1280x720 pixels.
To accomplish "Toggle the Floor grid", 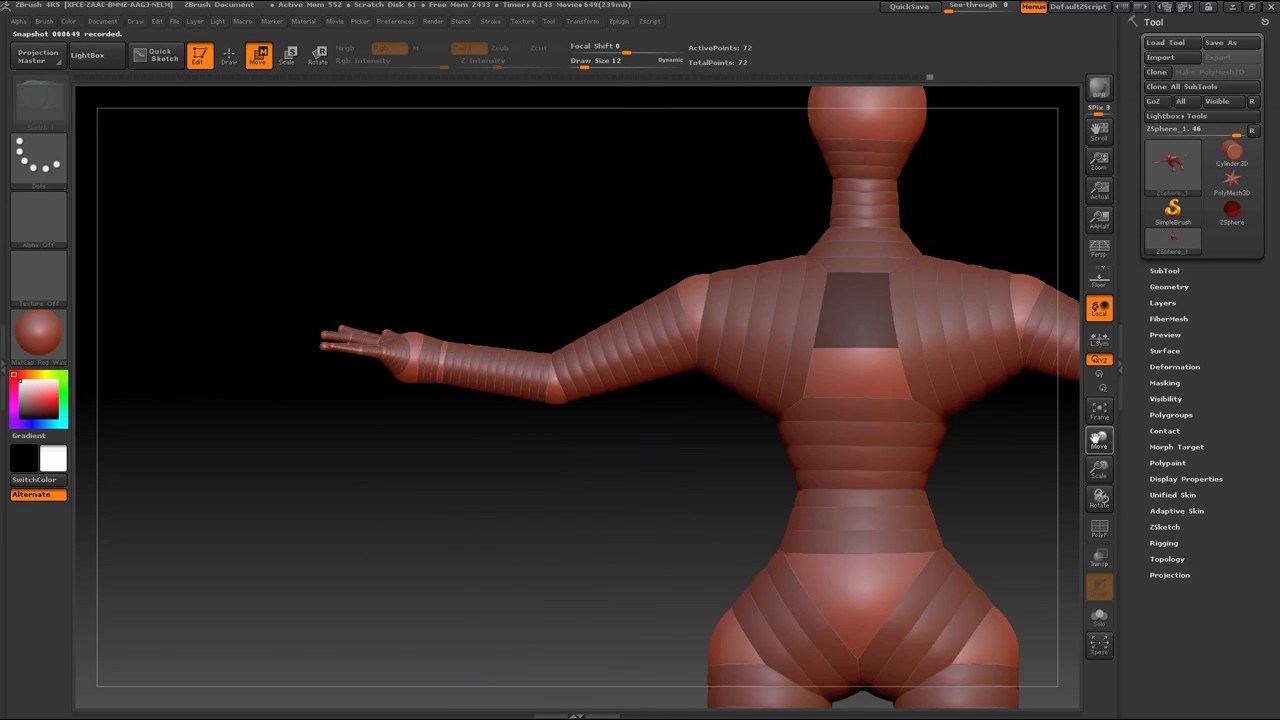I will [x=1099, y=279].
